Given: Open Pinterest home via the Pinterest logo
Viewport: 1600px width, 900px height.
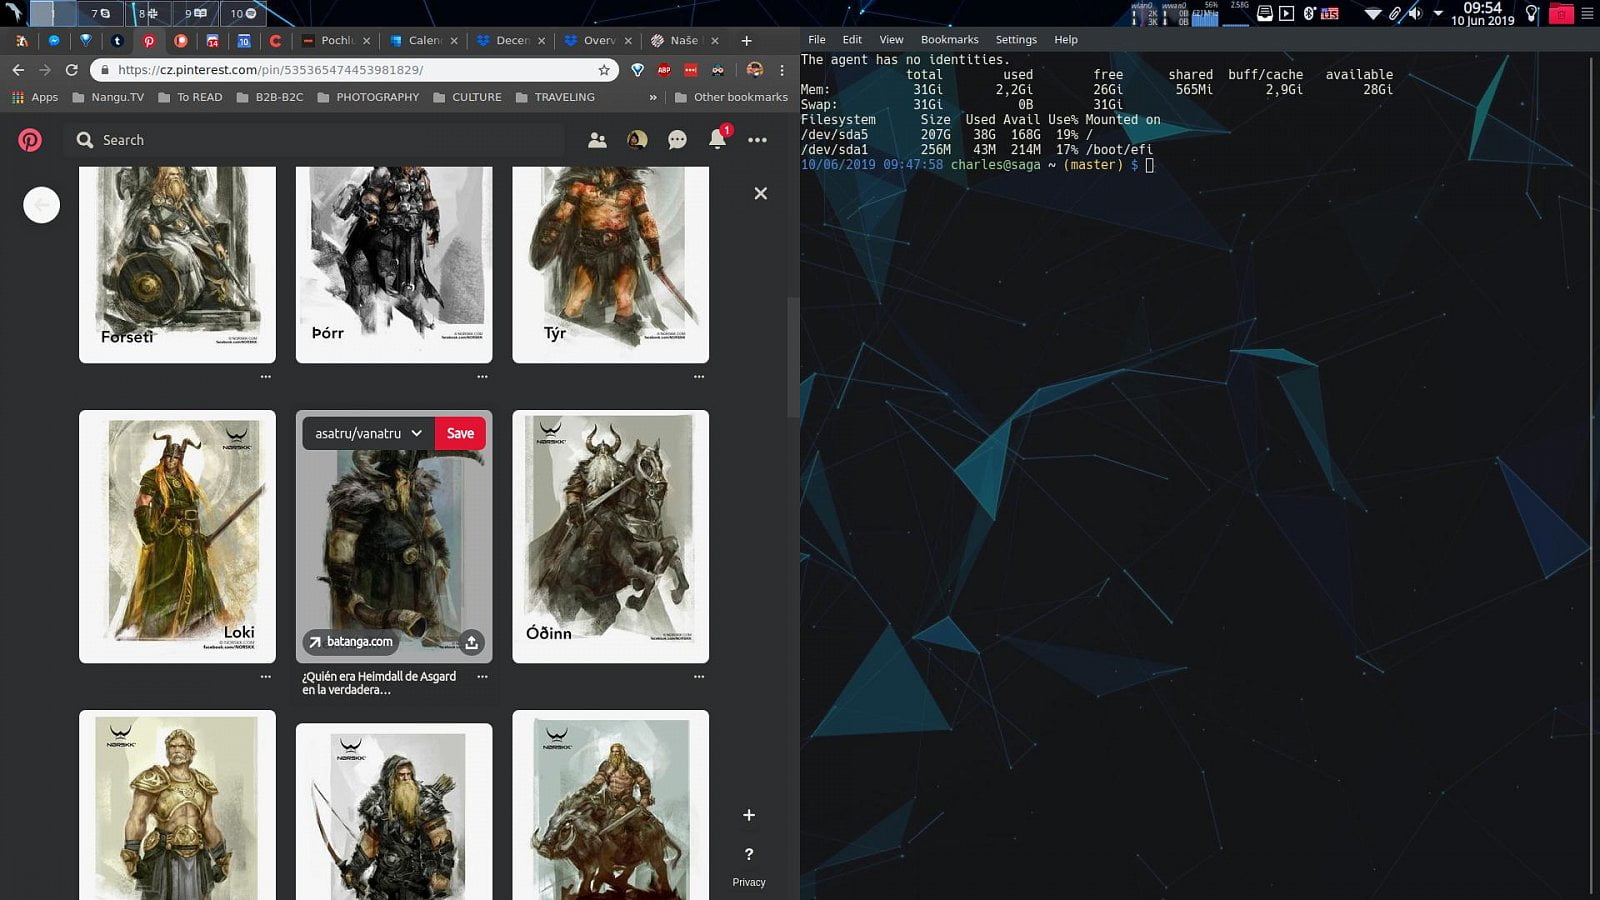Looking at the screenshot, I should coord(30,140).
